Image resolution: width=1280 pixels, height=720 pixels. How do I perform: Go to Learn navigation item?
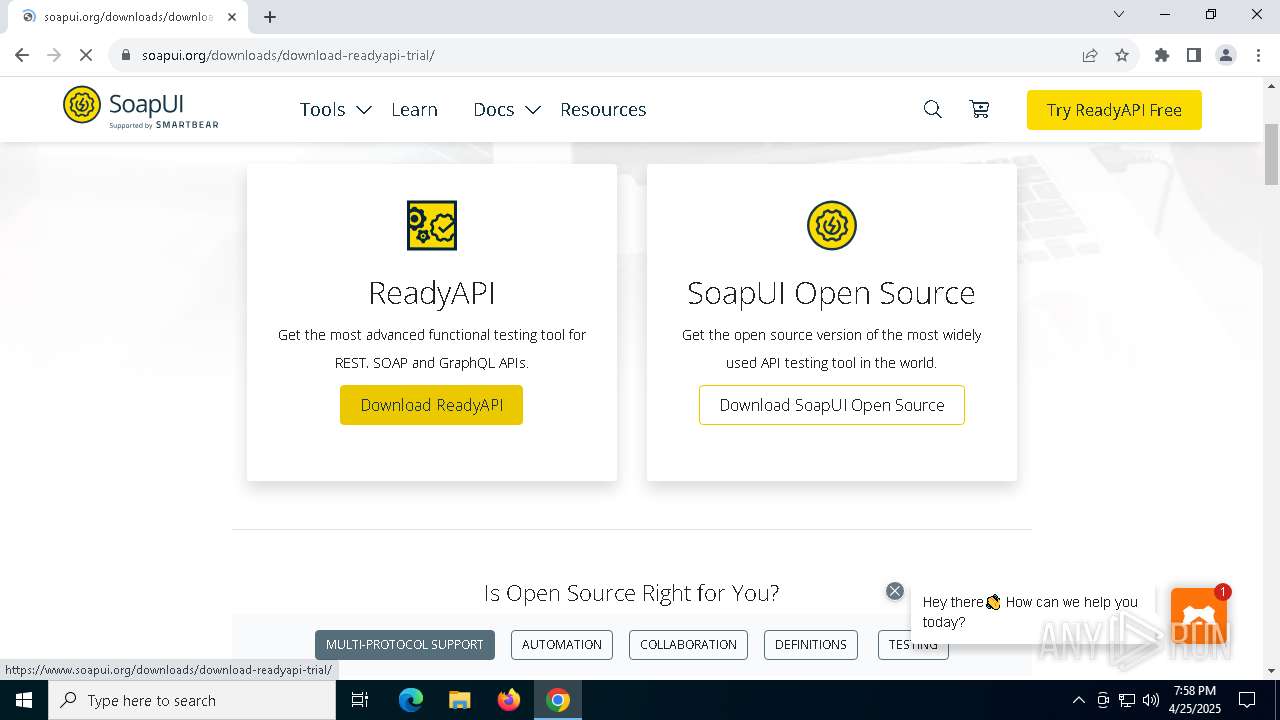click(x=414, y=109)
